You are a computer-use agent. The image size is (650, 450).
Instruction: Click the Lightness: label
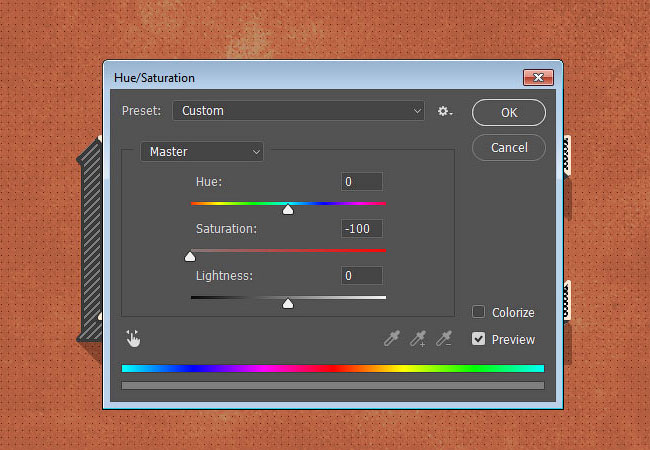point(224,276)
